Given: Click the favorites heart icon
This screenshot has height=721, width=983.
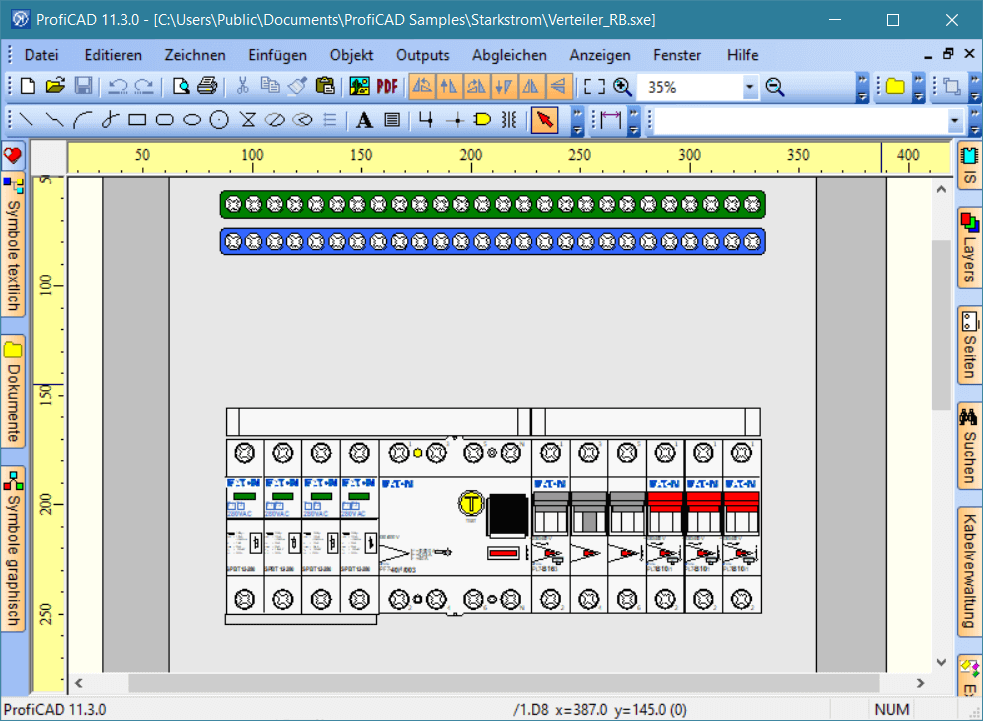Looking at the screenshot, I should click(x=13, y=155).
